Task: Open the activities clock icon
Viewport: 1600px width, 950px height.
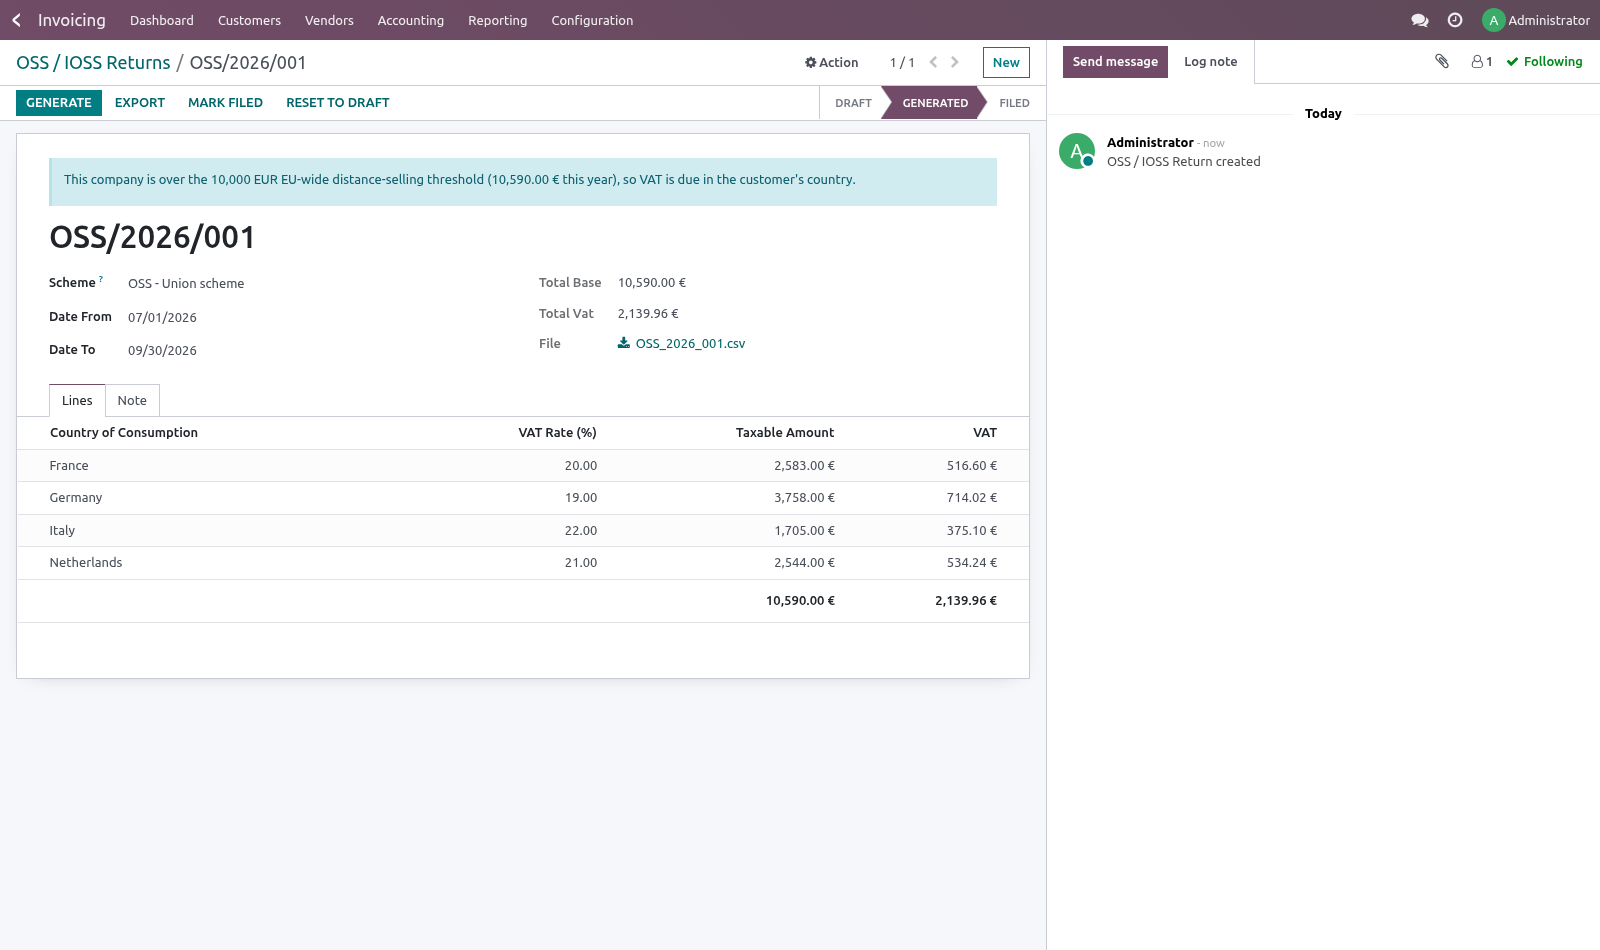Action: pyautogui.click(x=1455, y=20)
